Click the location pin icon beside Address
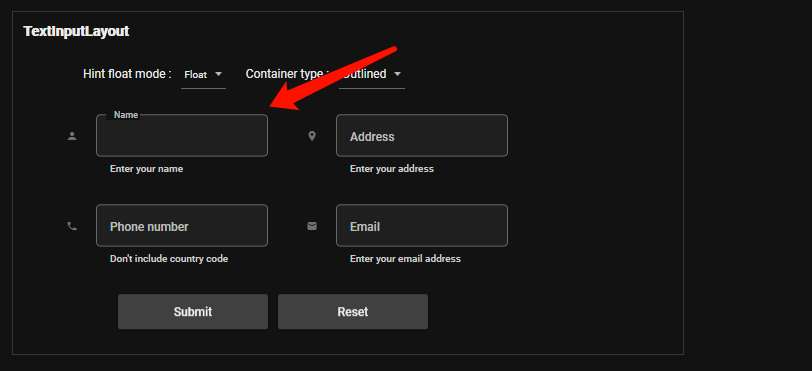This screenshot has height=371, width=812. (312, 136)
